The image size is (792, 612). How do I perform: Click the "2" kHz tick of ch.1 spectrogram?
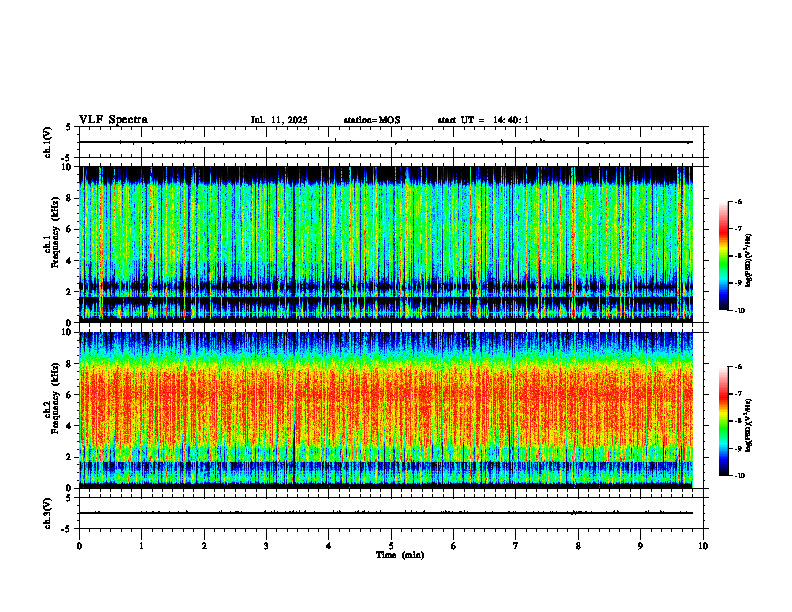pos(70,291)
